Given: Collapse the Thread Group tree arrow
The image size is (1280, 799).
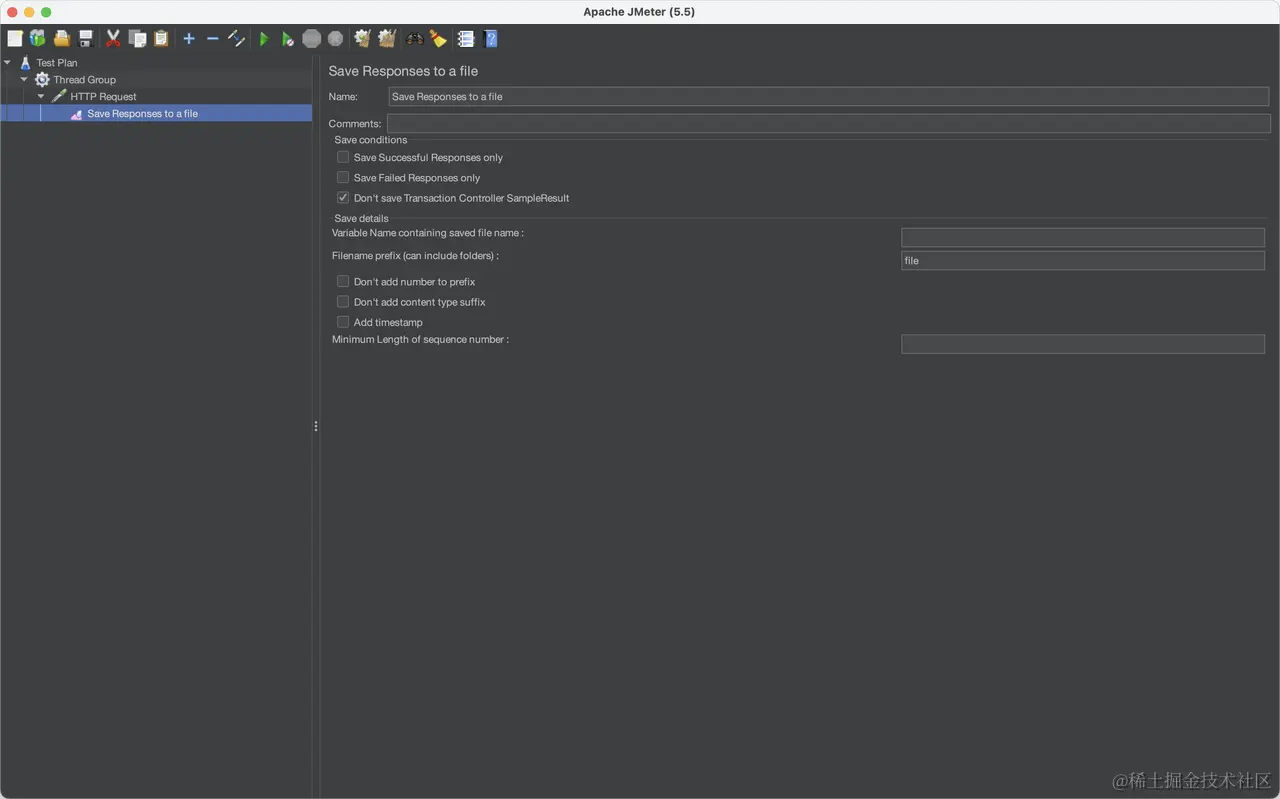Looking at the screenshot, I should [x=24, y=80].
